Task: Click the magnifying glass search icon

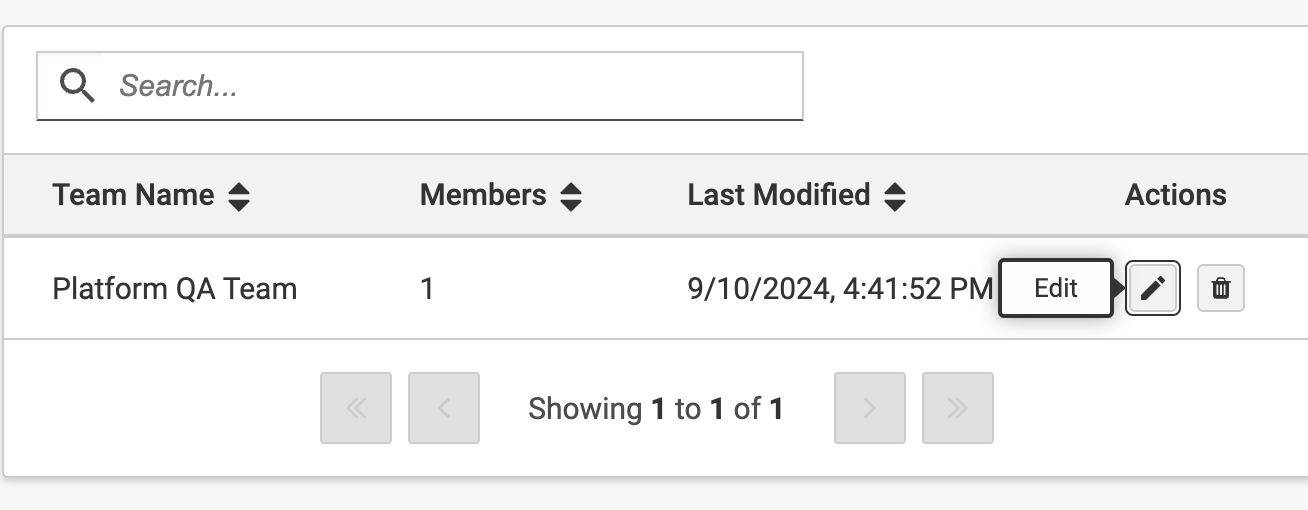Action: click(77, 86)
